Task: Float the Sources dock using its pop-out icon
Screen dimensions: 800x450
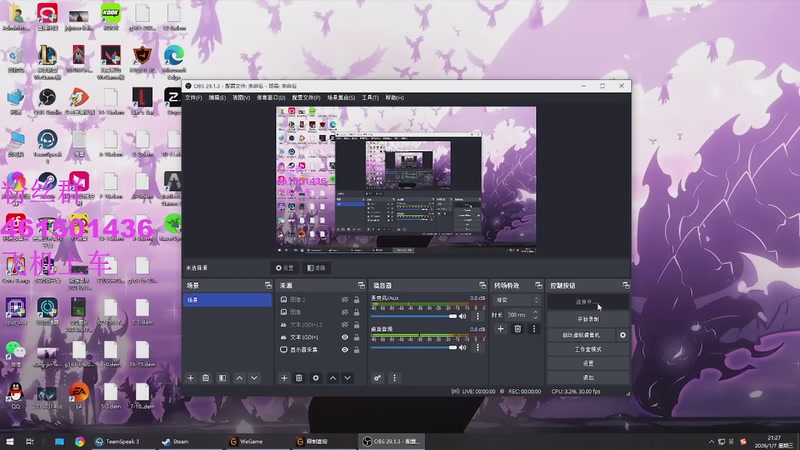Action: tap(361, 286)
